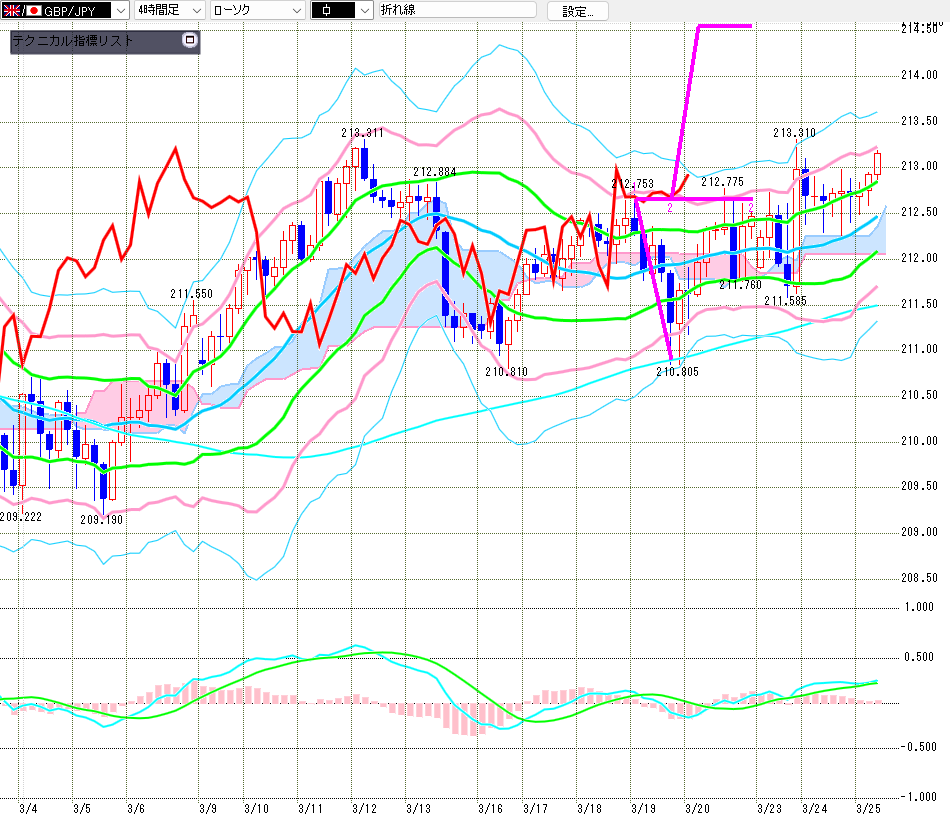Click the 213.311 high price label
This screenshot has width=950, height=819.
[361, 133]
